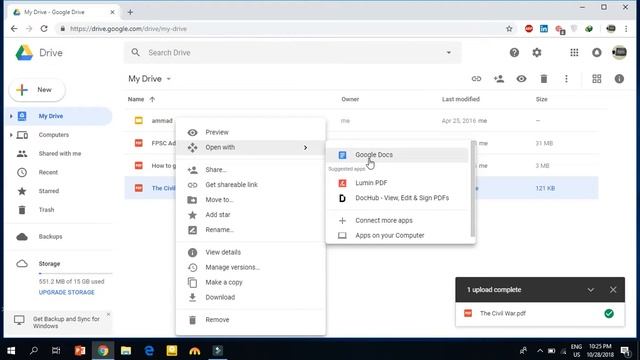Click the New button
640x360 pixels.
(x=37, y=90)
